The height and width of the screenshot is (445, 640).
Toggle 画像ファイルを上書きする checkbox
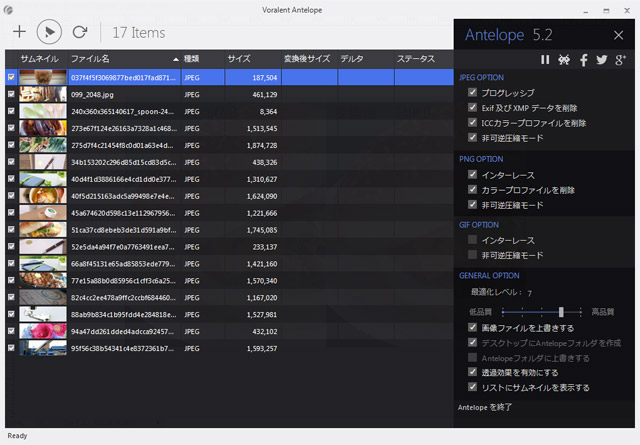pos(472,327)
